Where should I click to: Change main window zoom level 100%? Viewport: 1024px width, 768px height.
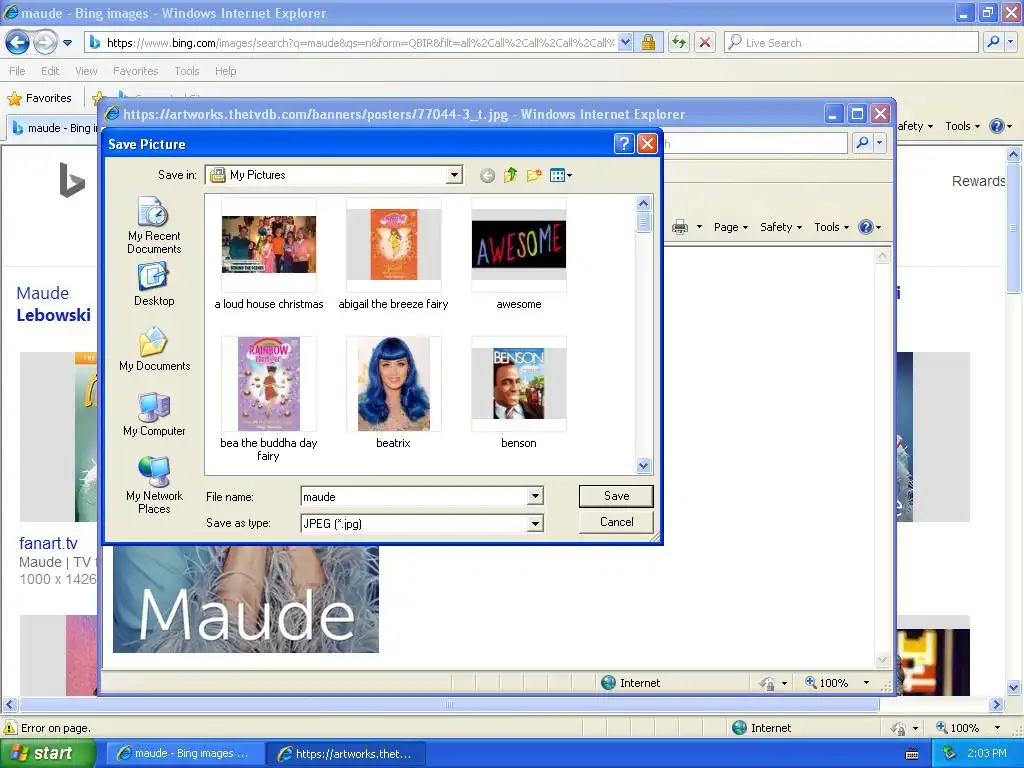(x=968, y=728)
